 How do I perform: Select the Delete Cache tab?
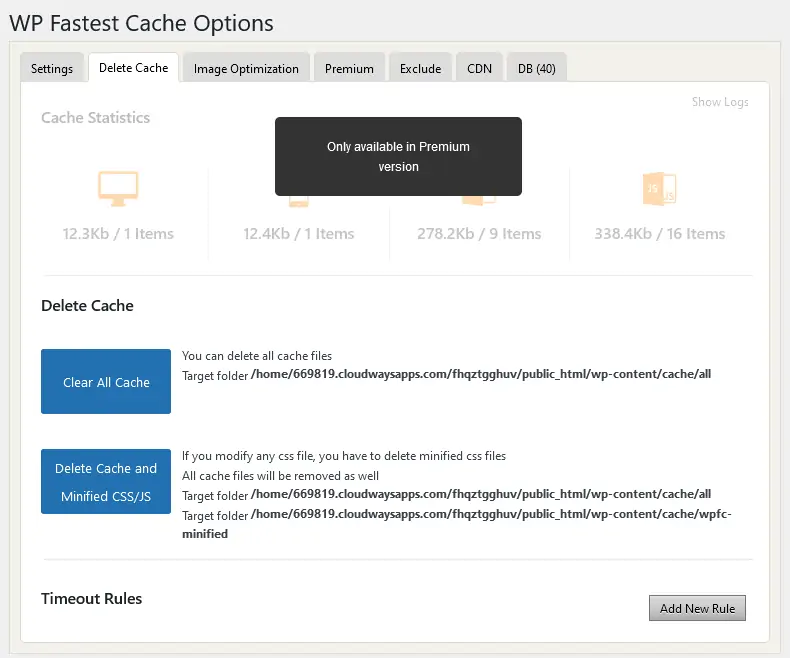pyautogui.click(x=134, y=68)
